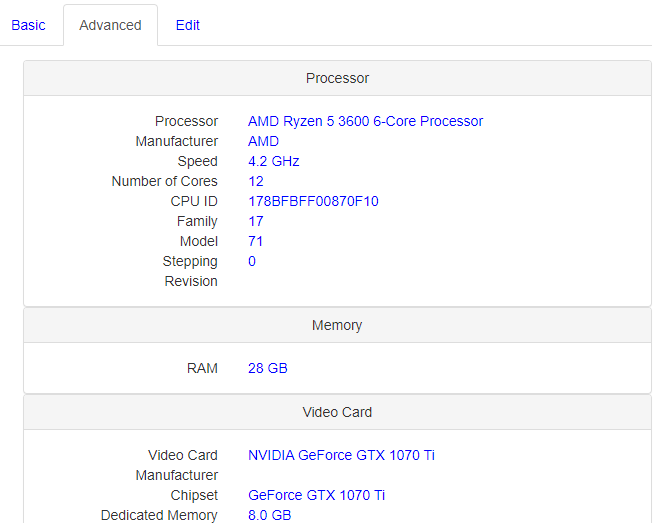Click the Model value 71
Screen dimensions: 661x523
point(255,241)
